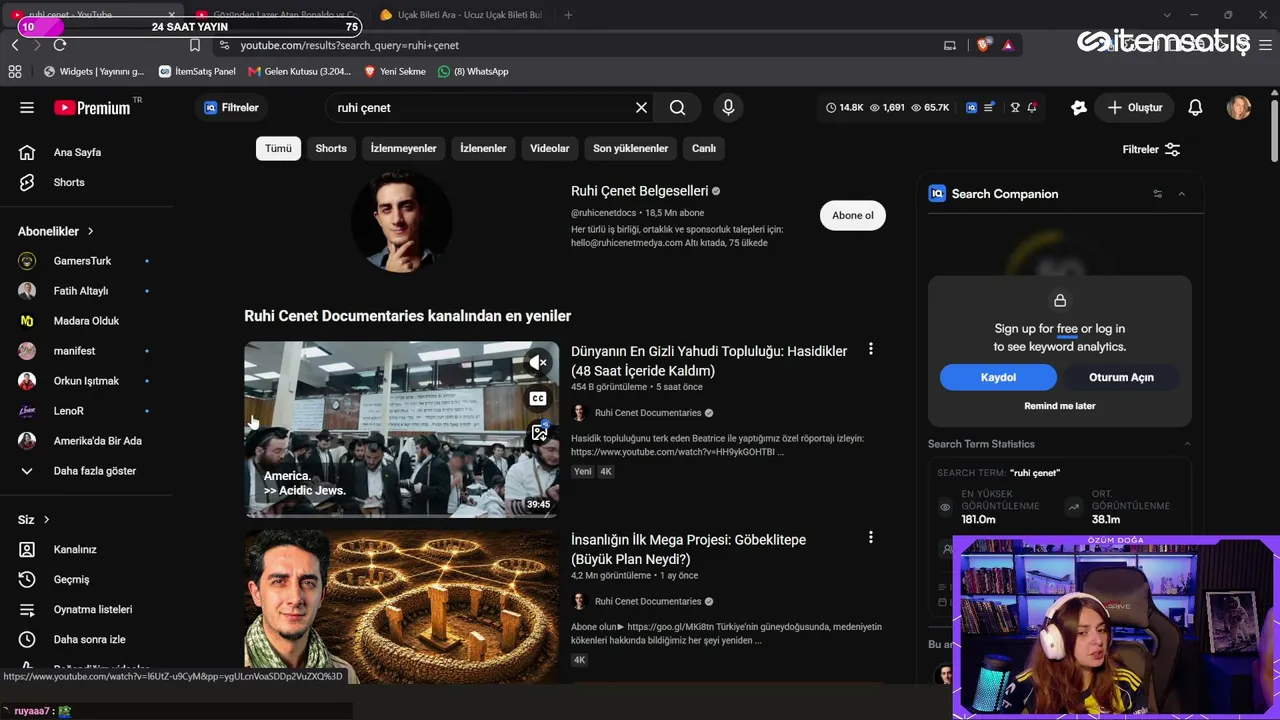
Task: Open the GamersTurk subscription
Action: (80, 261)
